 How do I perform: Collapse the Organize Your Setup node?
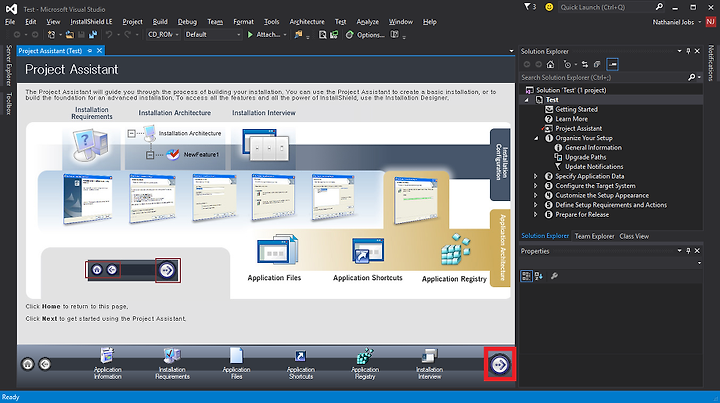click(x=536, y=138)
